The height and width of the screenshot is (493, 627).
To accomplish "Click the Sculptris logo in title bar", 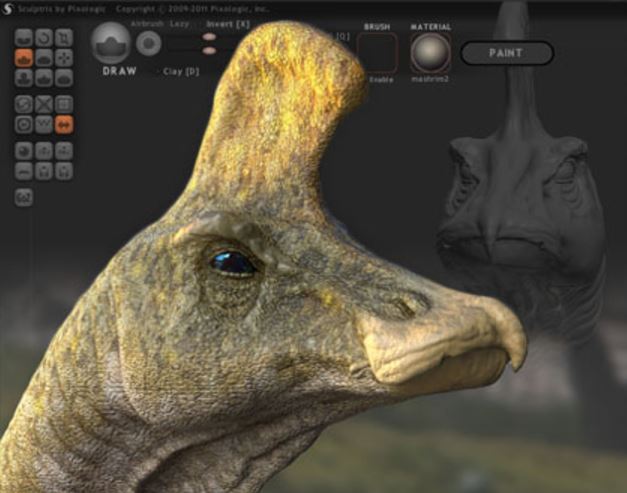I will [x=8, y=8].
